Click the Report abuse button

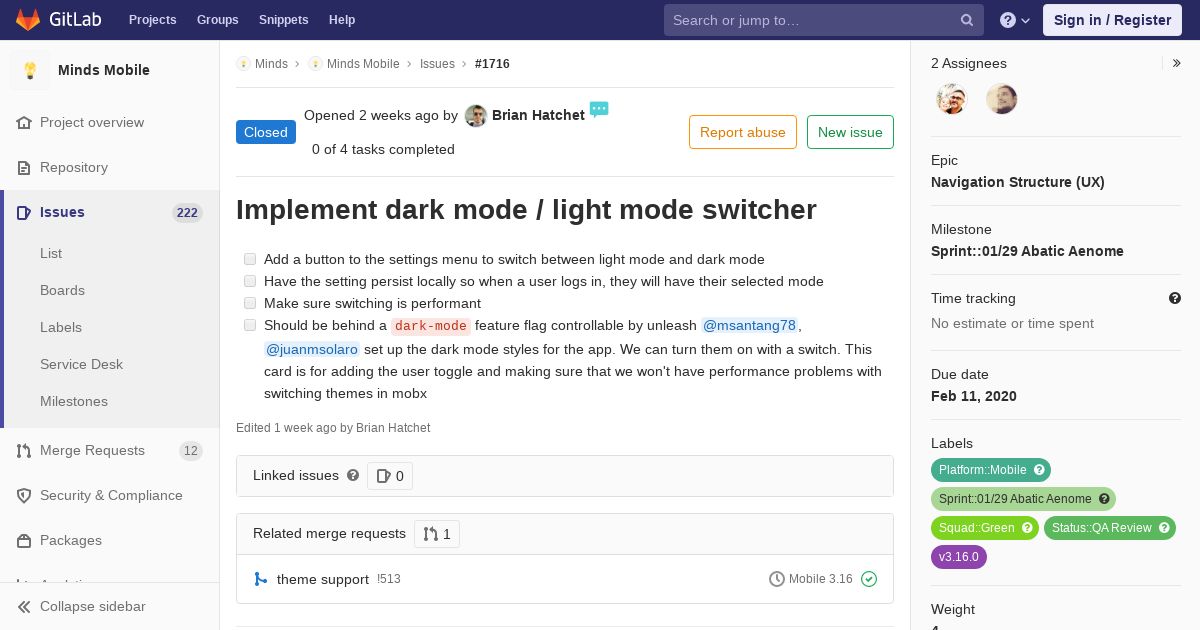pos(743,132)
